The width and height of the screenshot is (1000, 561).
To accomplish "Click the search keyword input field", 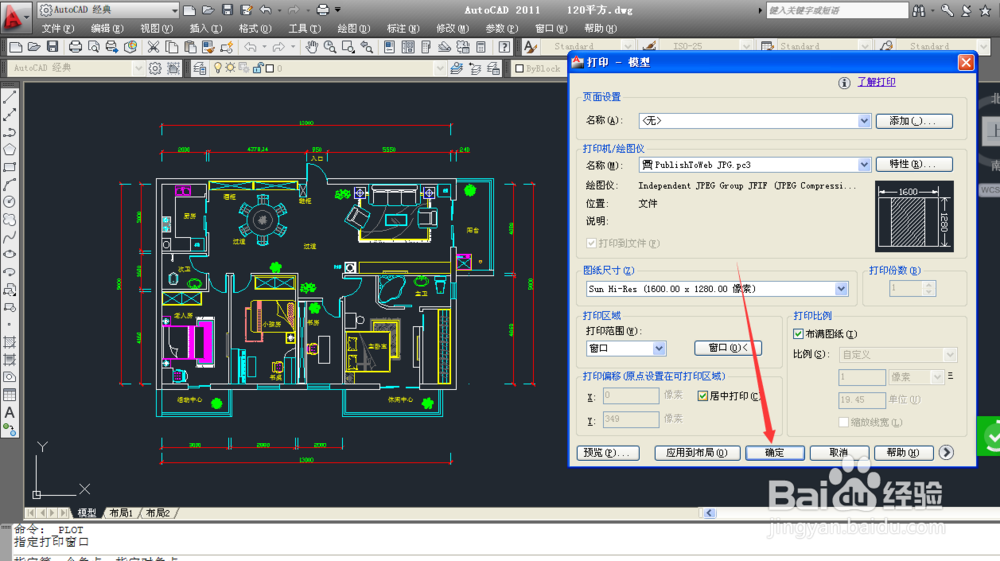I will click(x=837, y=11).
